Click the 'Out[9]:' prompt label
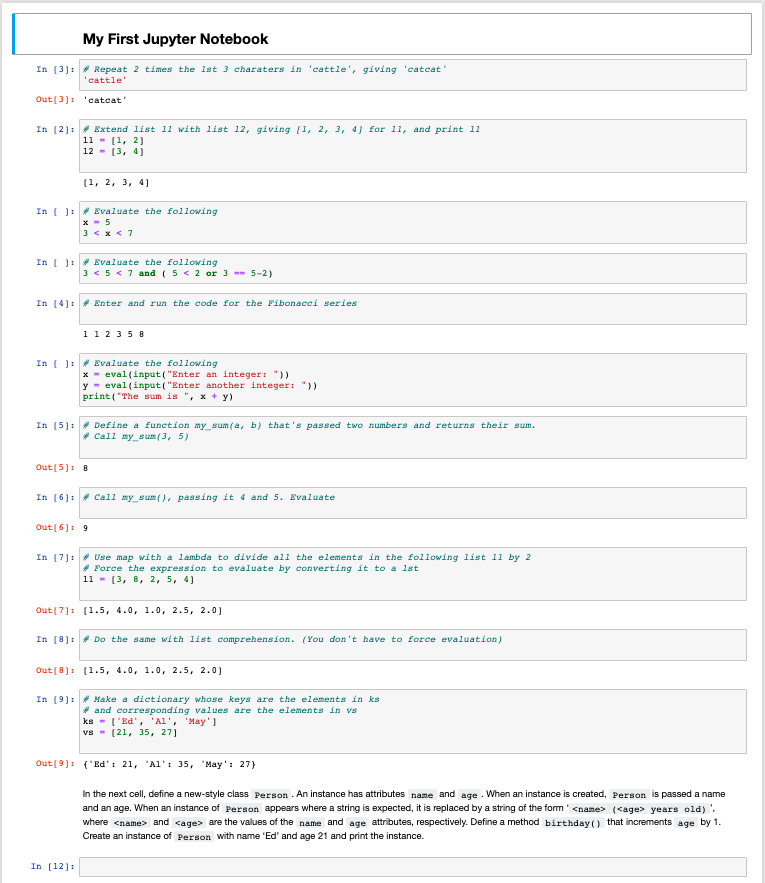 tap(55, 763)
